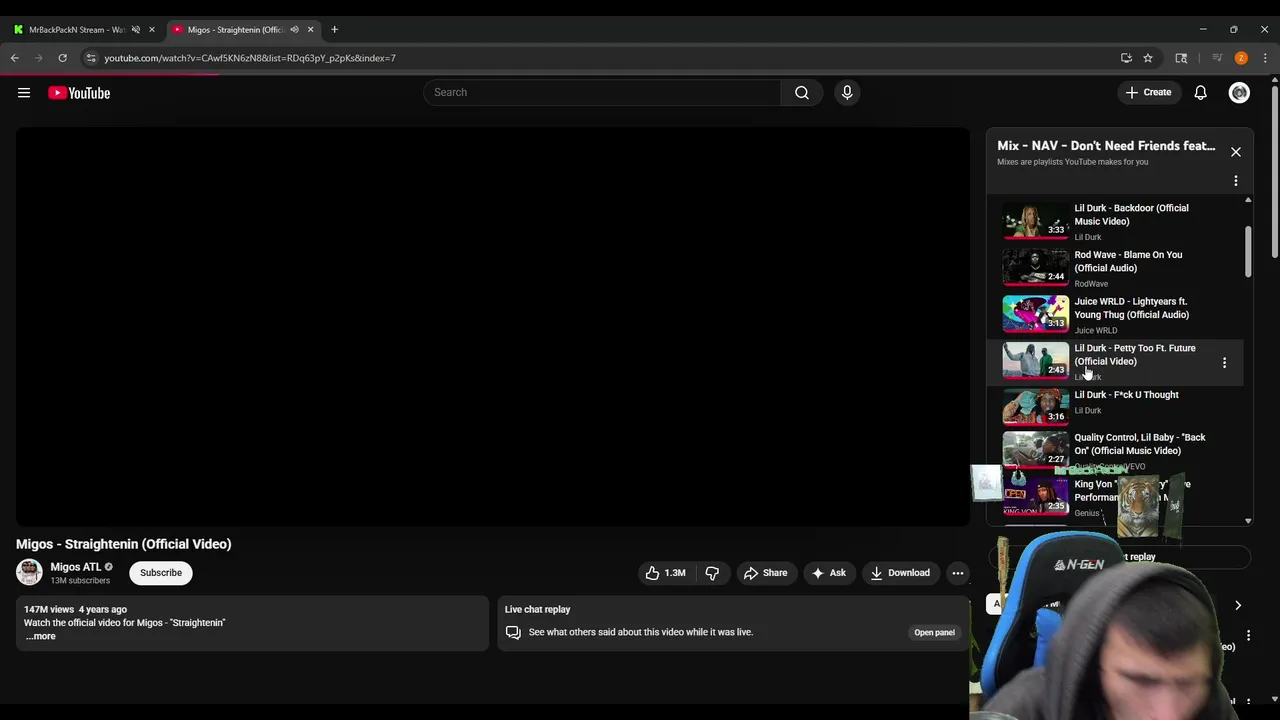Click the video title Migos - Straightenin

pos(123,544)
